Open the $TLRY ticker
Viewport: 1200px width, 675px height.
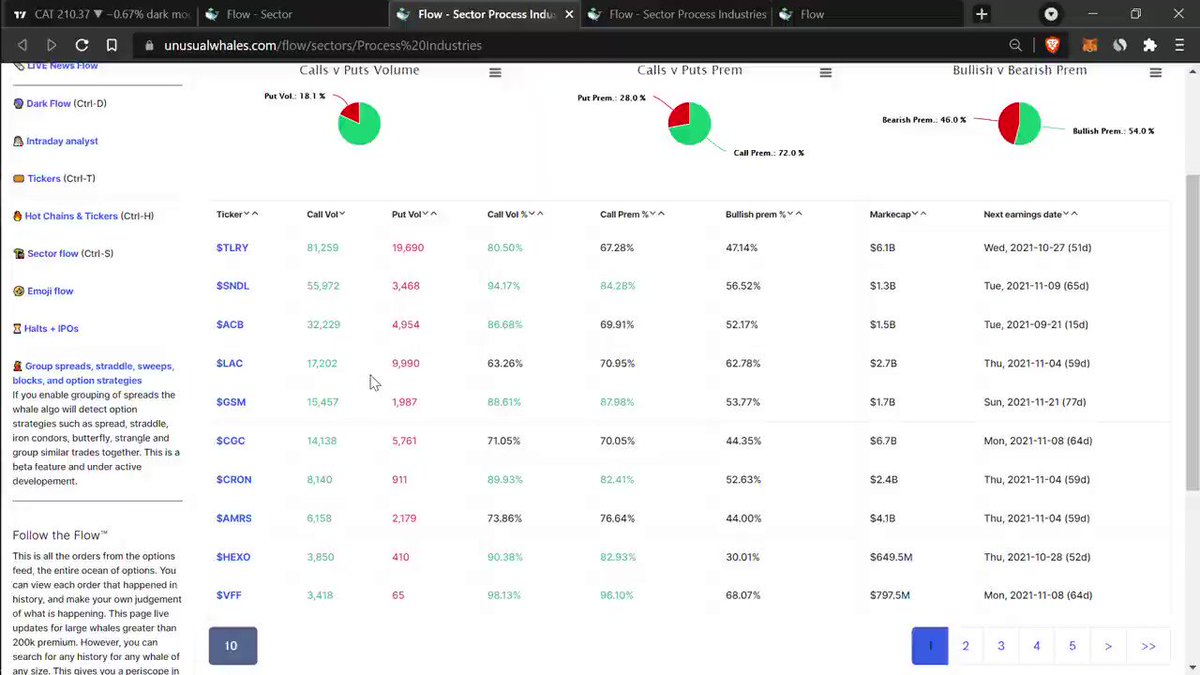click(232, 247)
